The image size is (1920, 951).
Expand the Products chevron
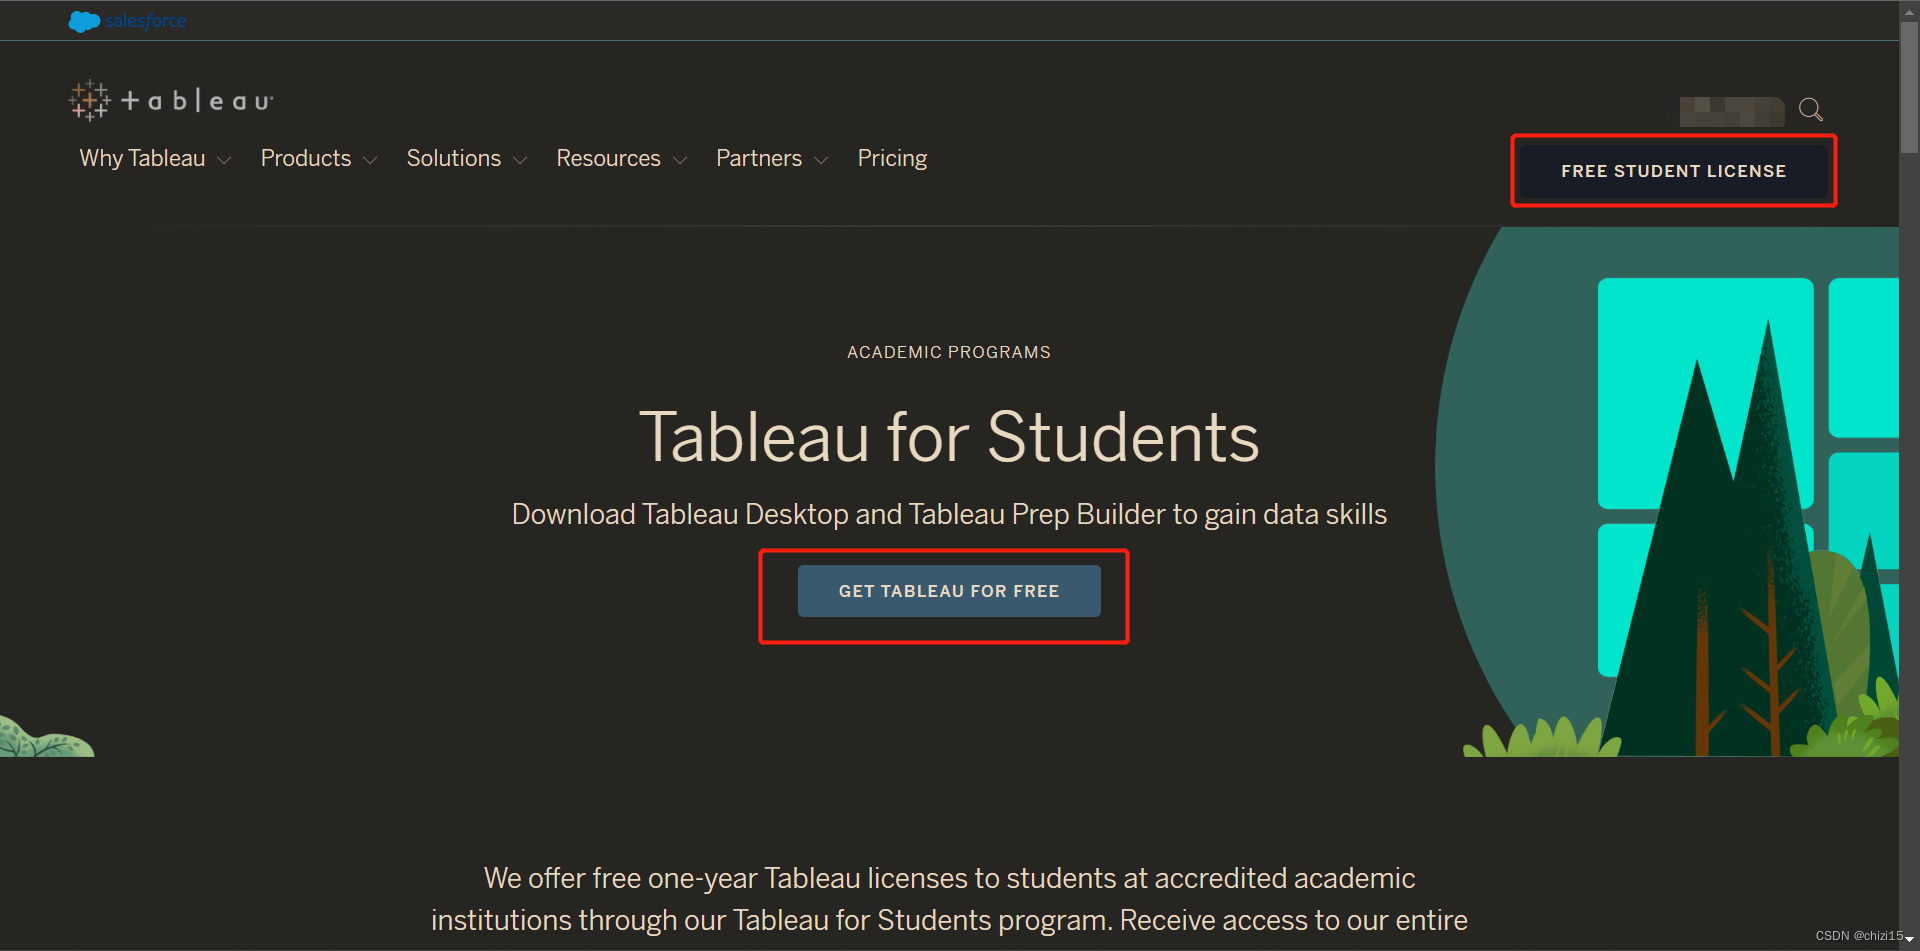pos(370,160)
